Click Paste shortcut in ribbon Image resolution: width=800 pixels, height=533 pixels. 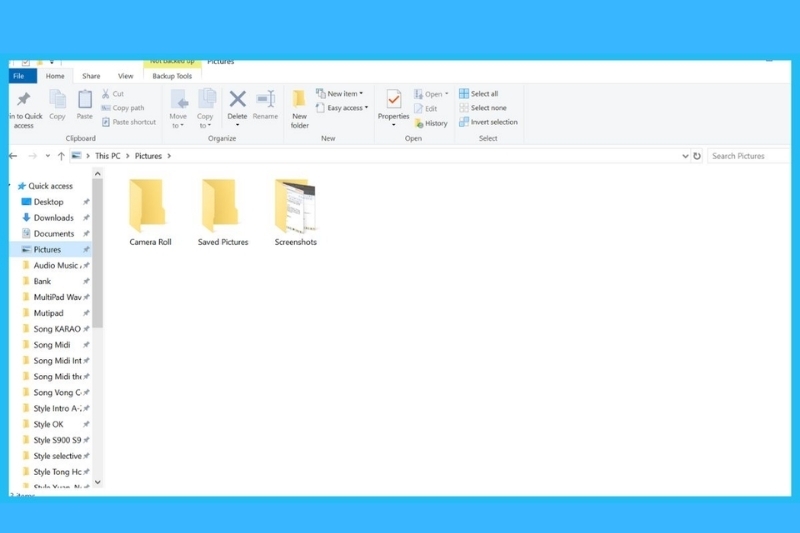[129, 122]
